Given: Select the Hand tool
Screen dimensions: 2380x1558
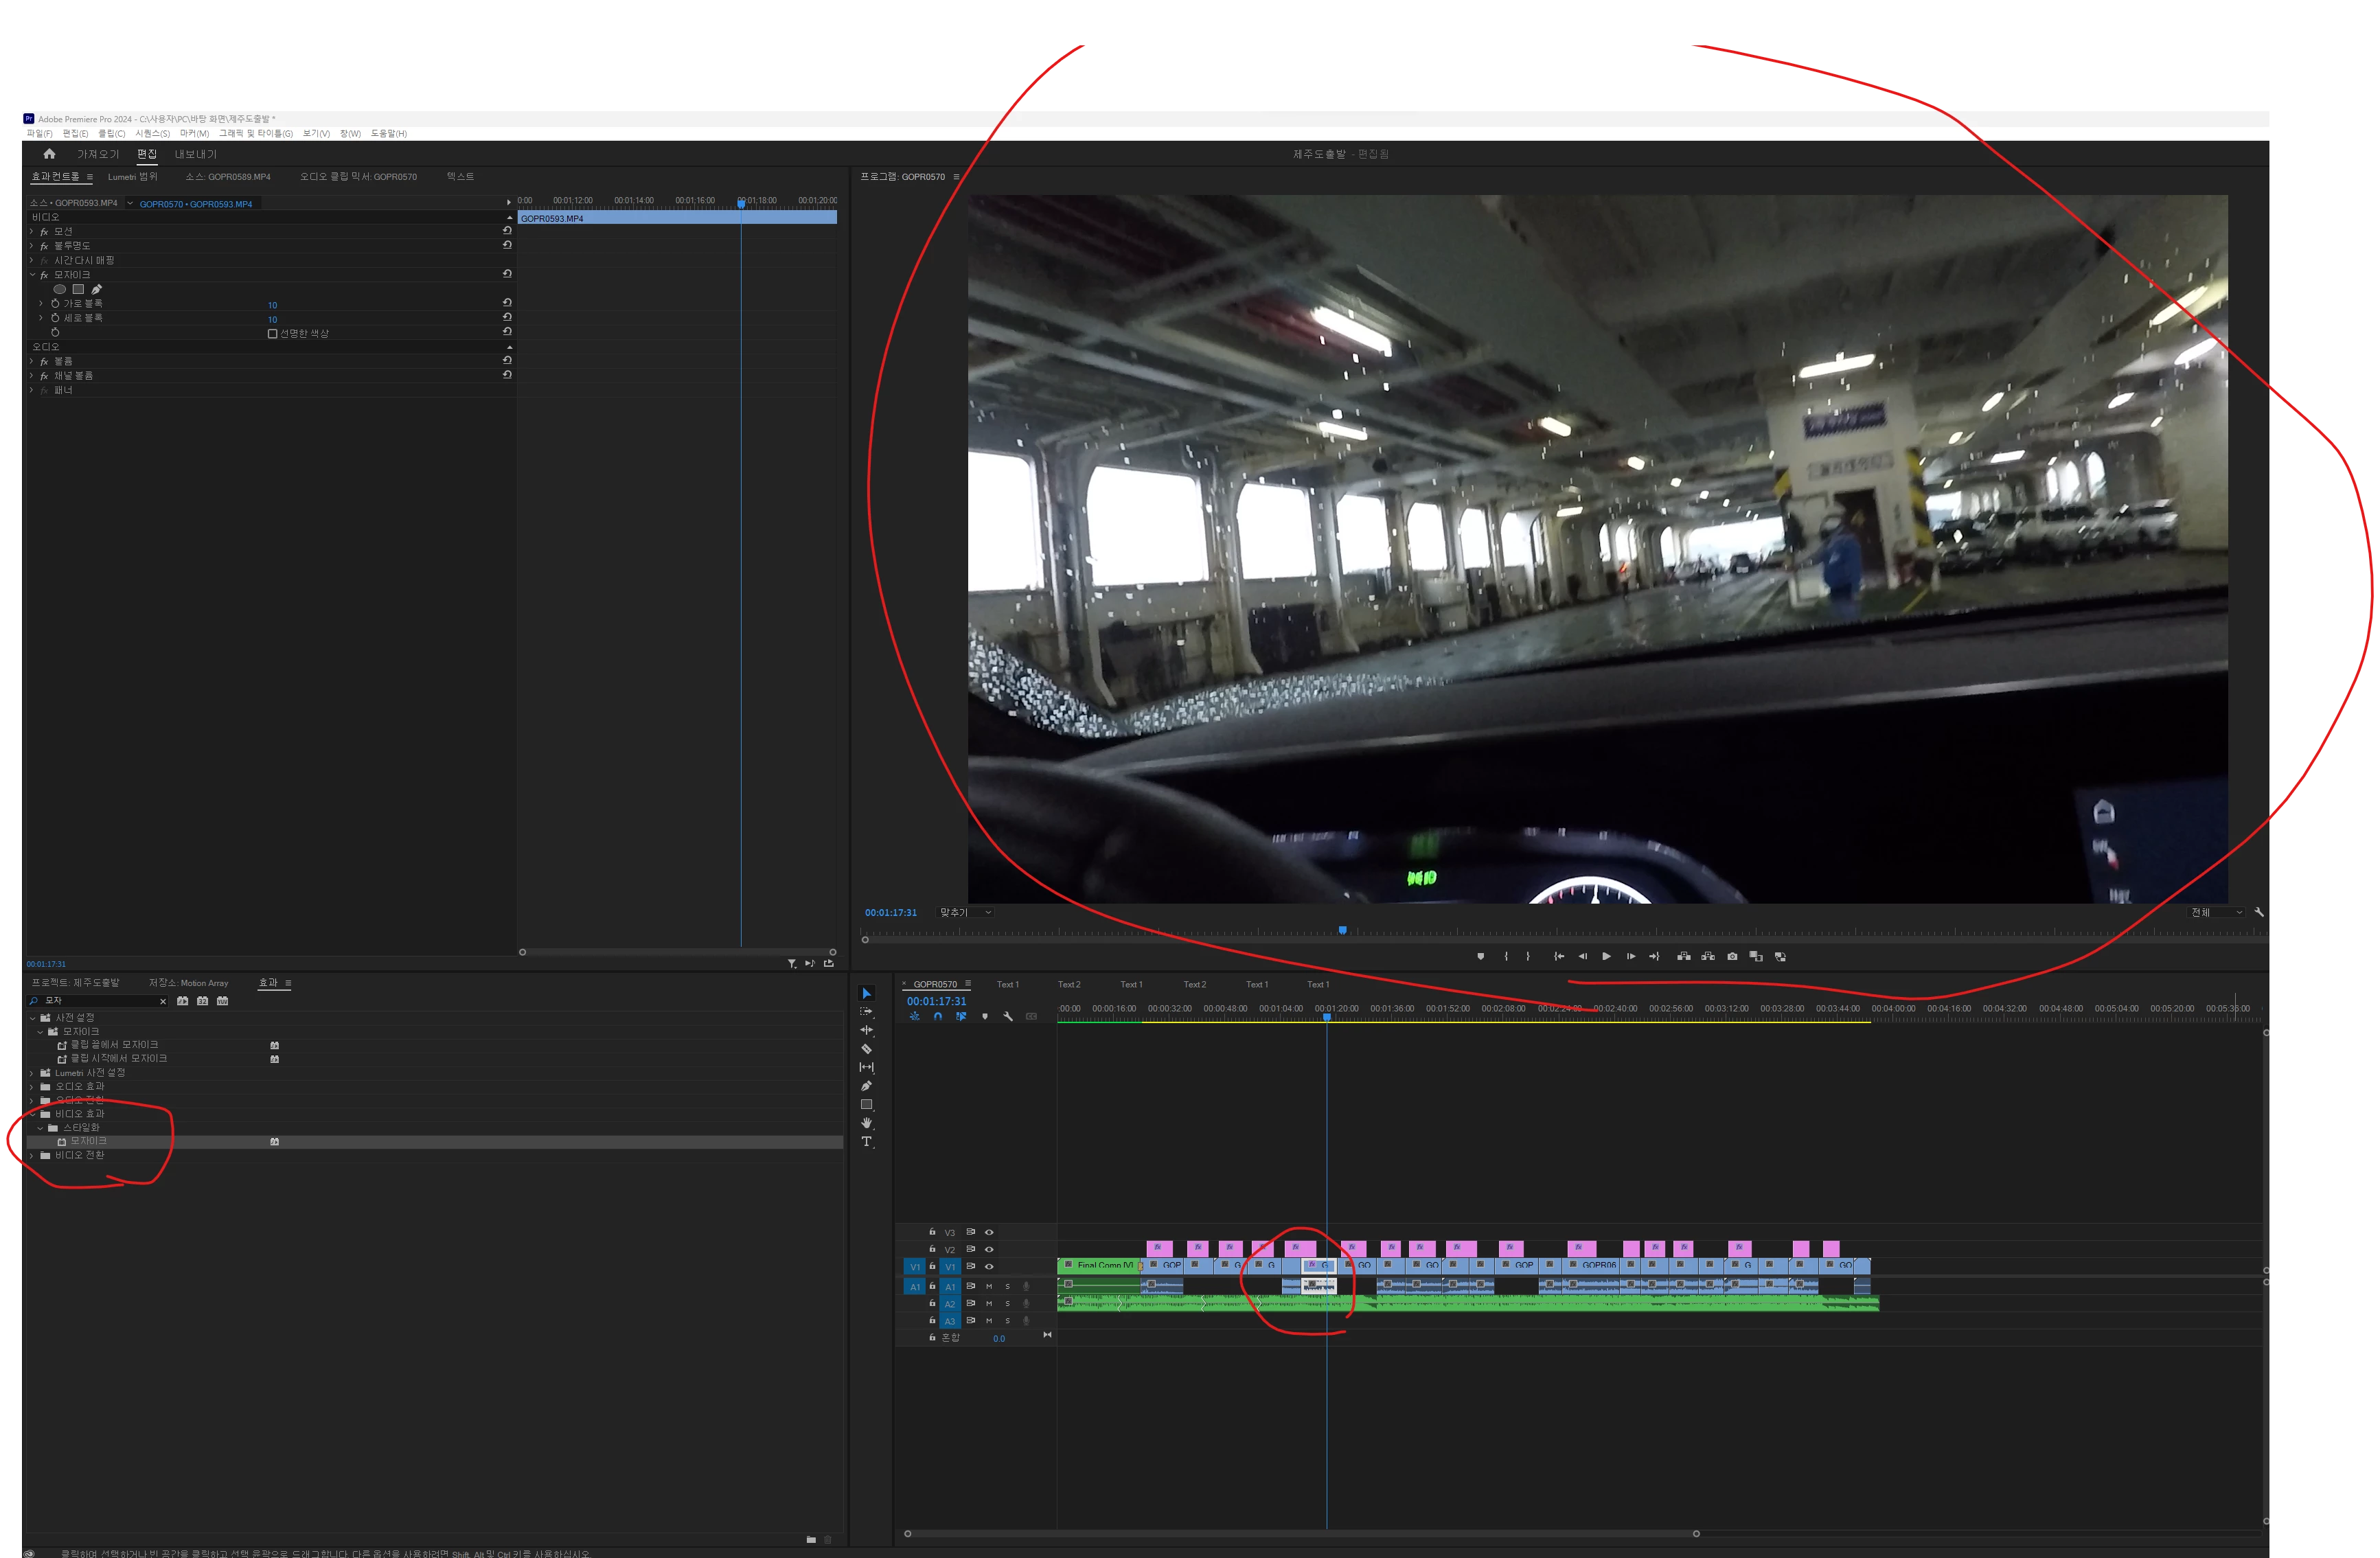Looking at the screenshot, I should (x=866, y=1123).
